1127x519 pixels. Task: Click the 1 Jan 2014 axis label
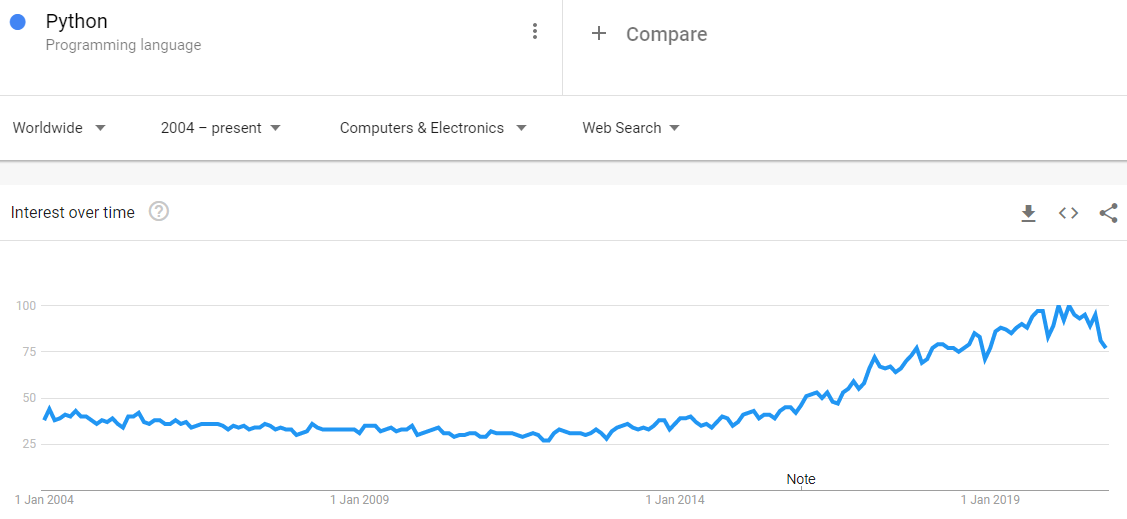(676, 500)
